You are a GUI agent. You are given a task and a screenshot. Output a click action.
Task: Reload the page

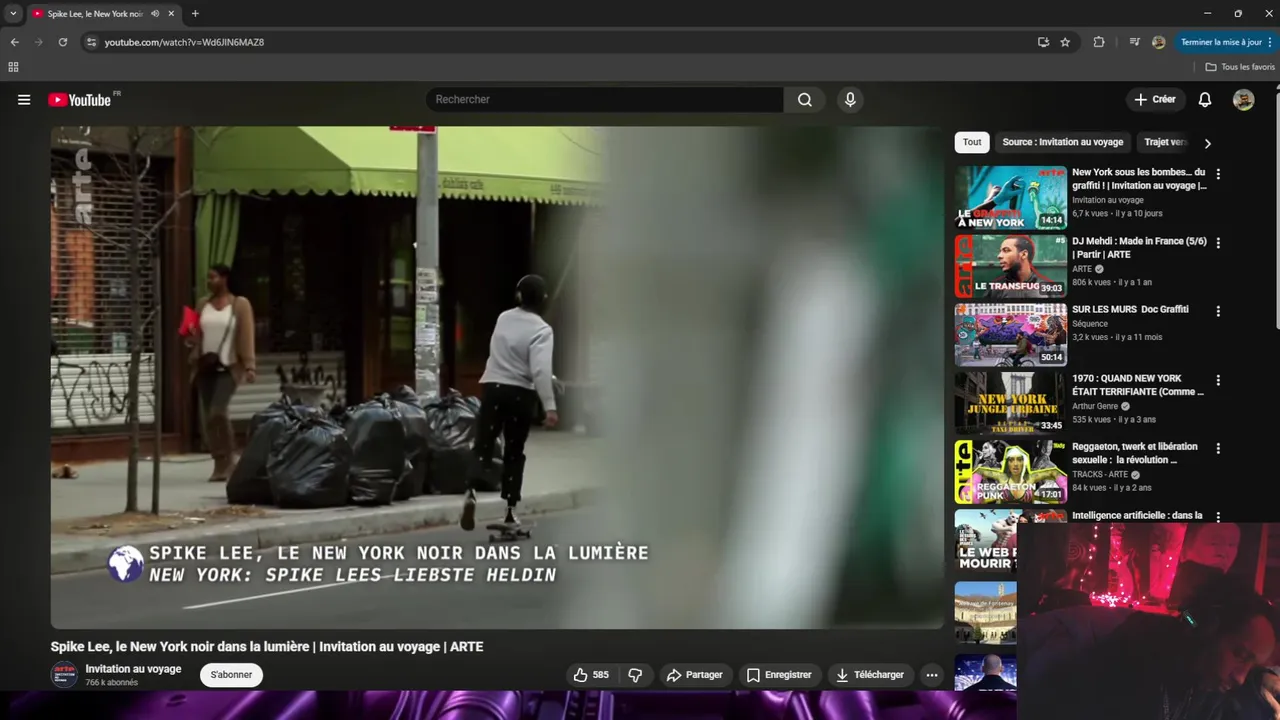point(62,42)
